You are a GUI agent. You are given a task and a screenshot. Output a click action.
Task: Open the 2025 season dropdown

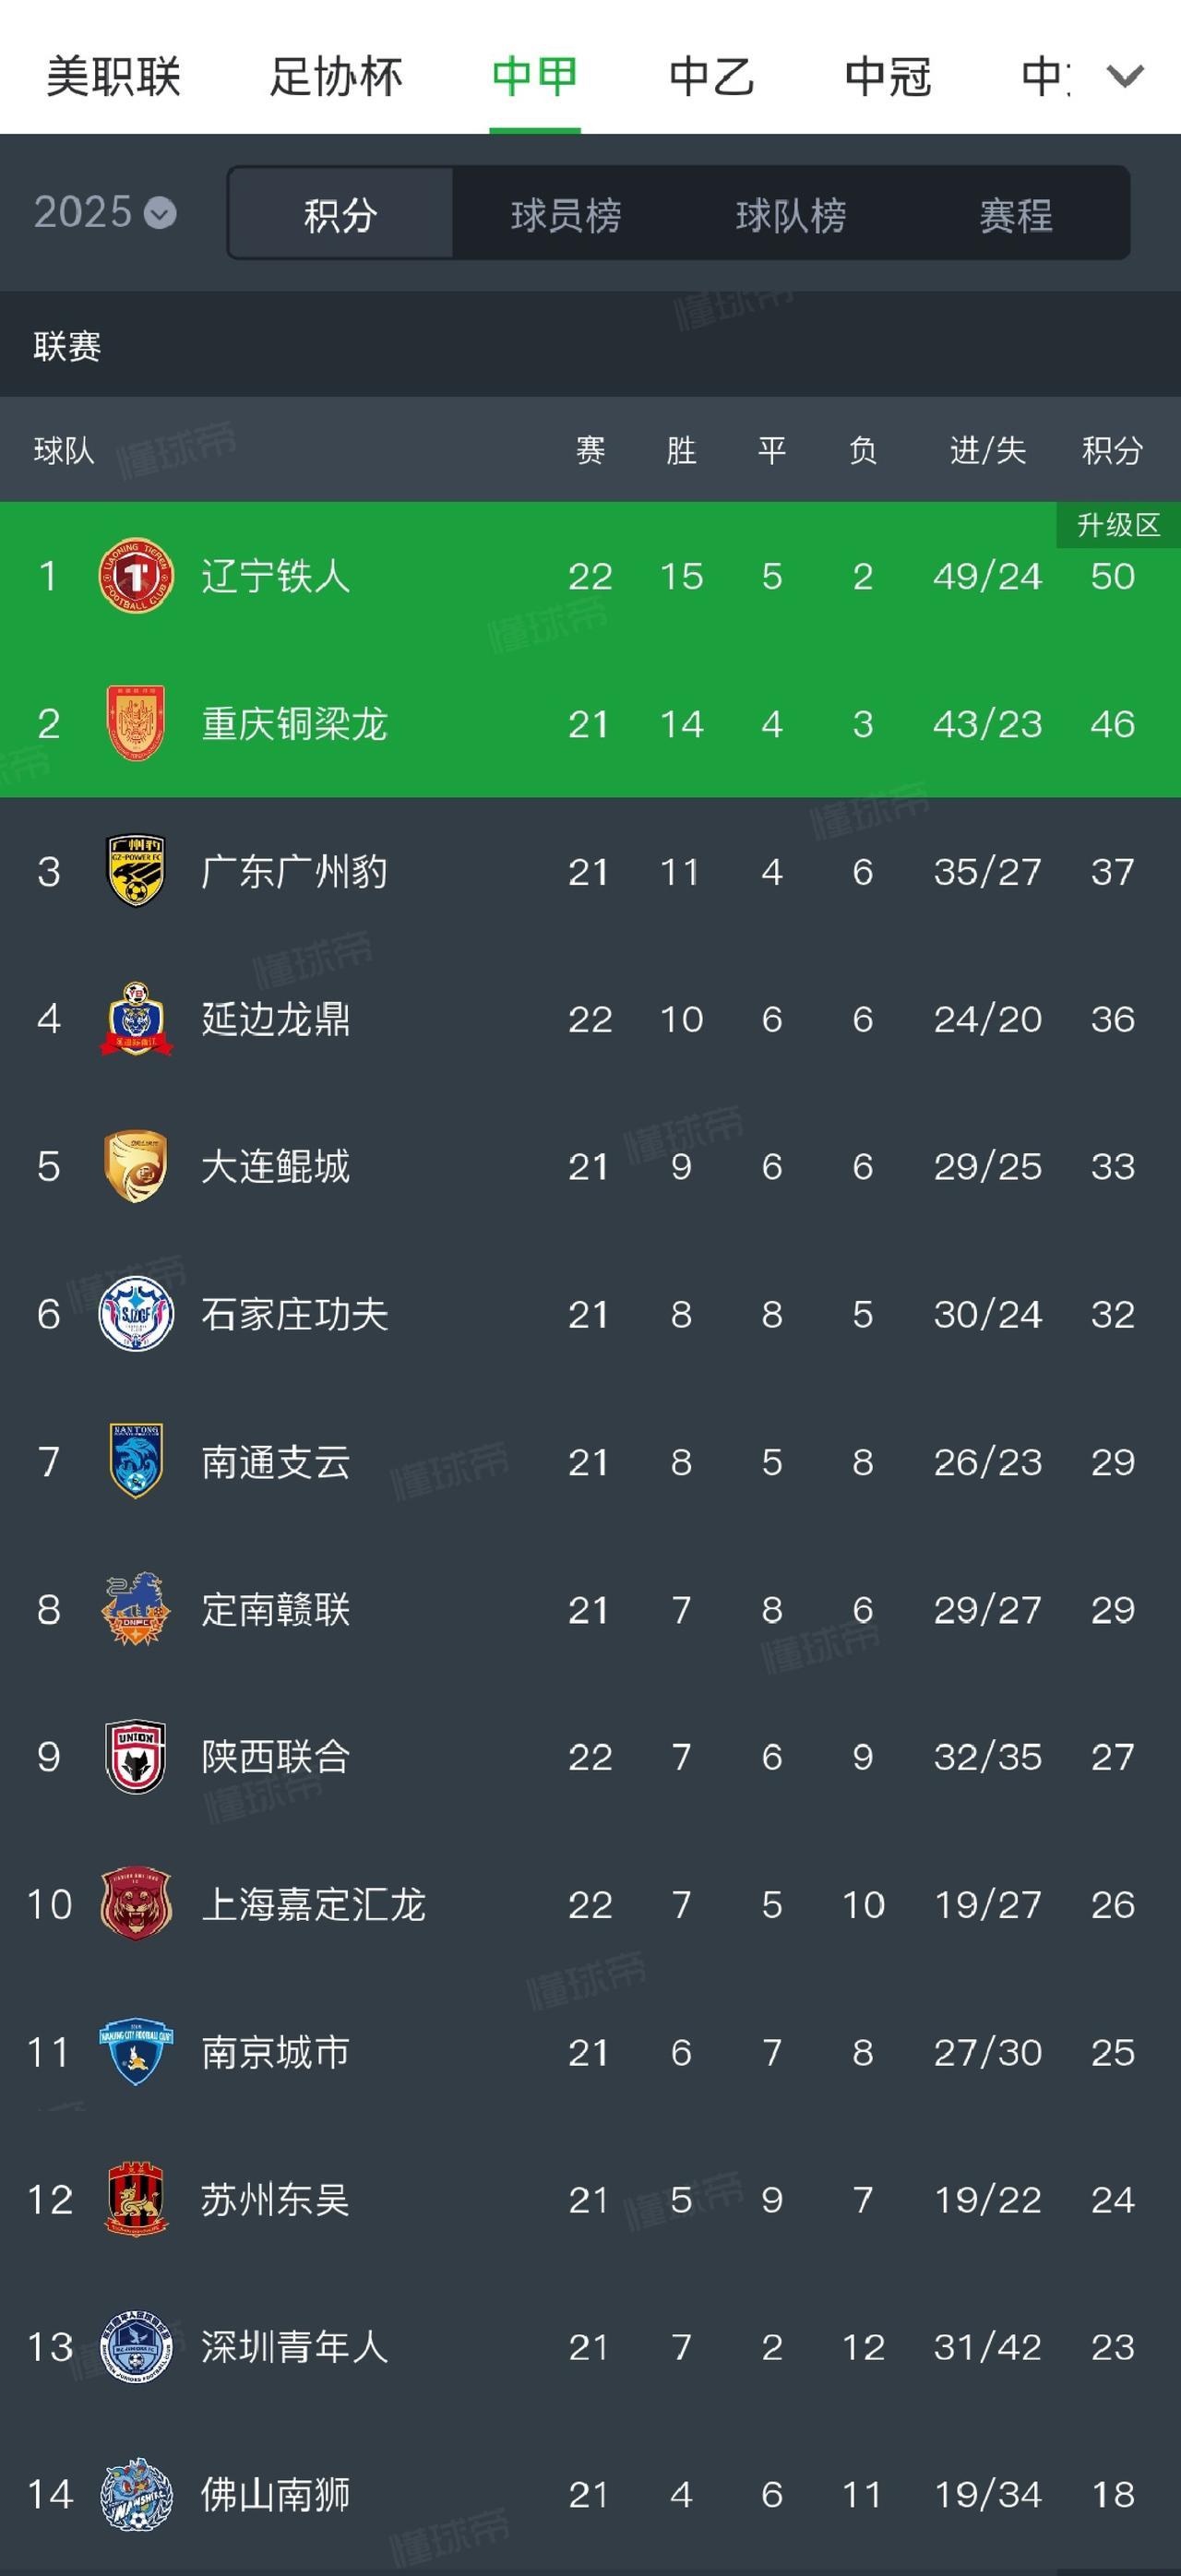104,213
